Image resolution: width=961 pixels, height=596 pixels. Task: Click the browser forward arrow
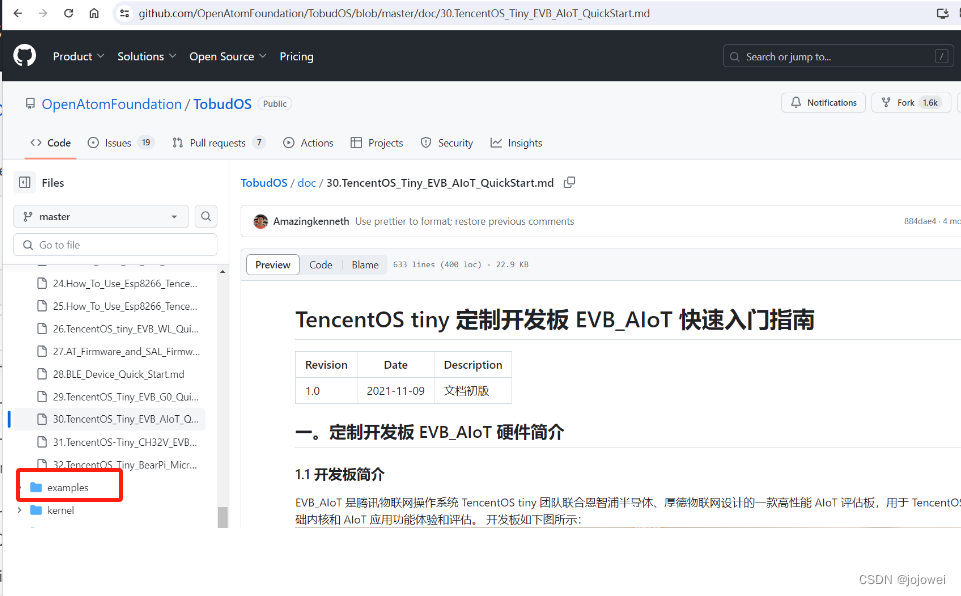[x=43, y=13]
